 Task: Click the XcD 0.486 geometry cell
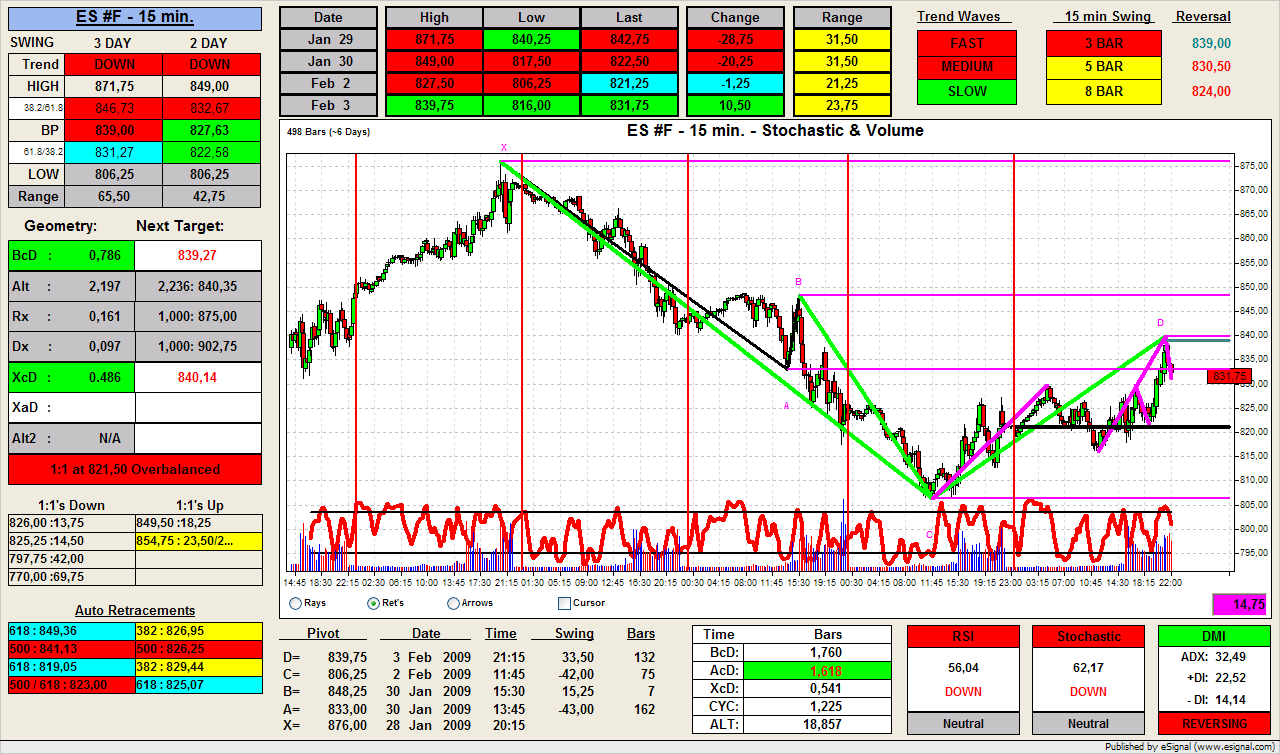click(x=72, y=377)
